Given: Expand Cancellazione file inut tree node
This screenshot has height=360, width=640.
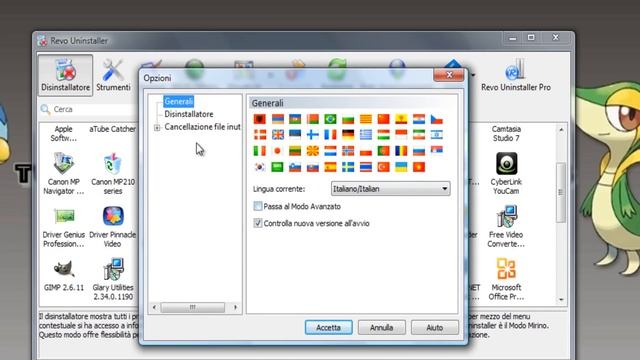Looking at the screenshot, I should coord(157,128).
